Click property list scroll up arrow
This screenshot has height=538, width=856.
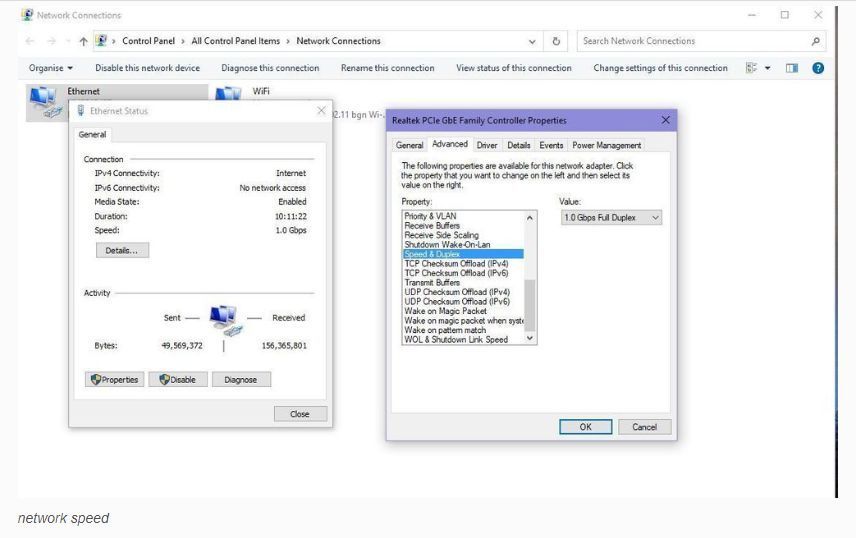(530, 217)
